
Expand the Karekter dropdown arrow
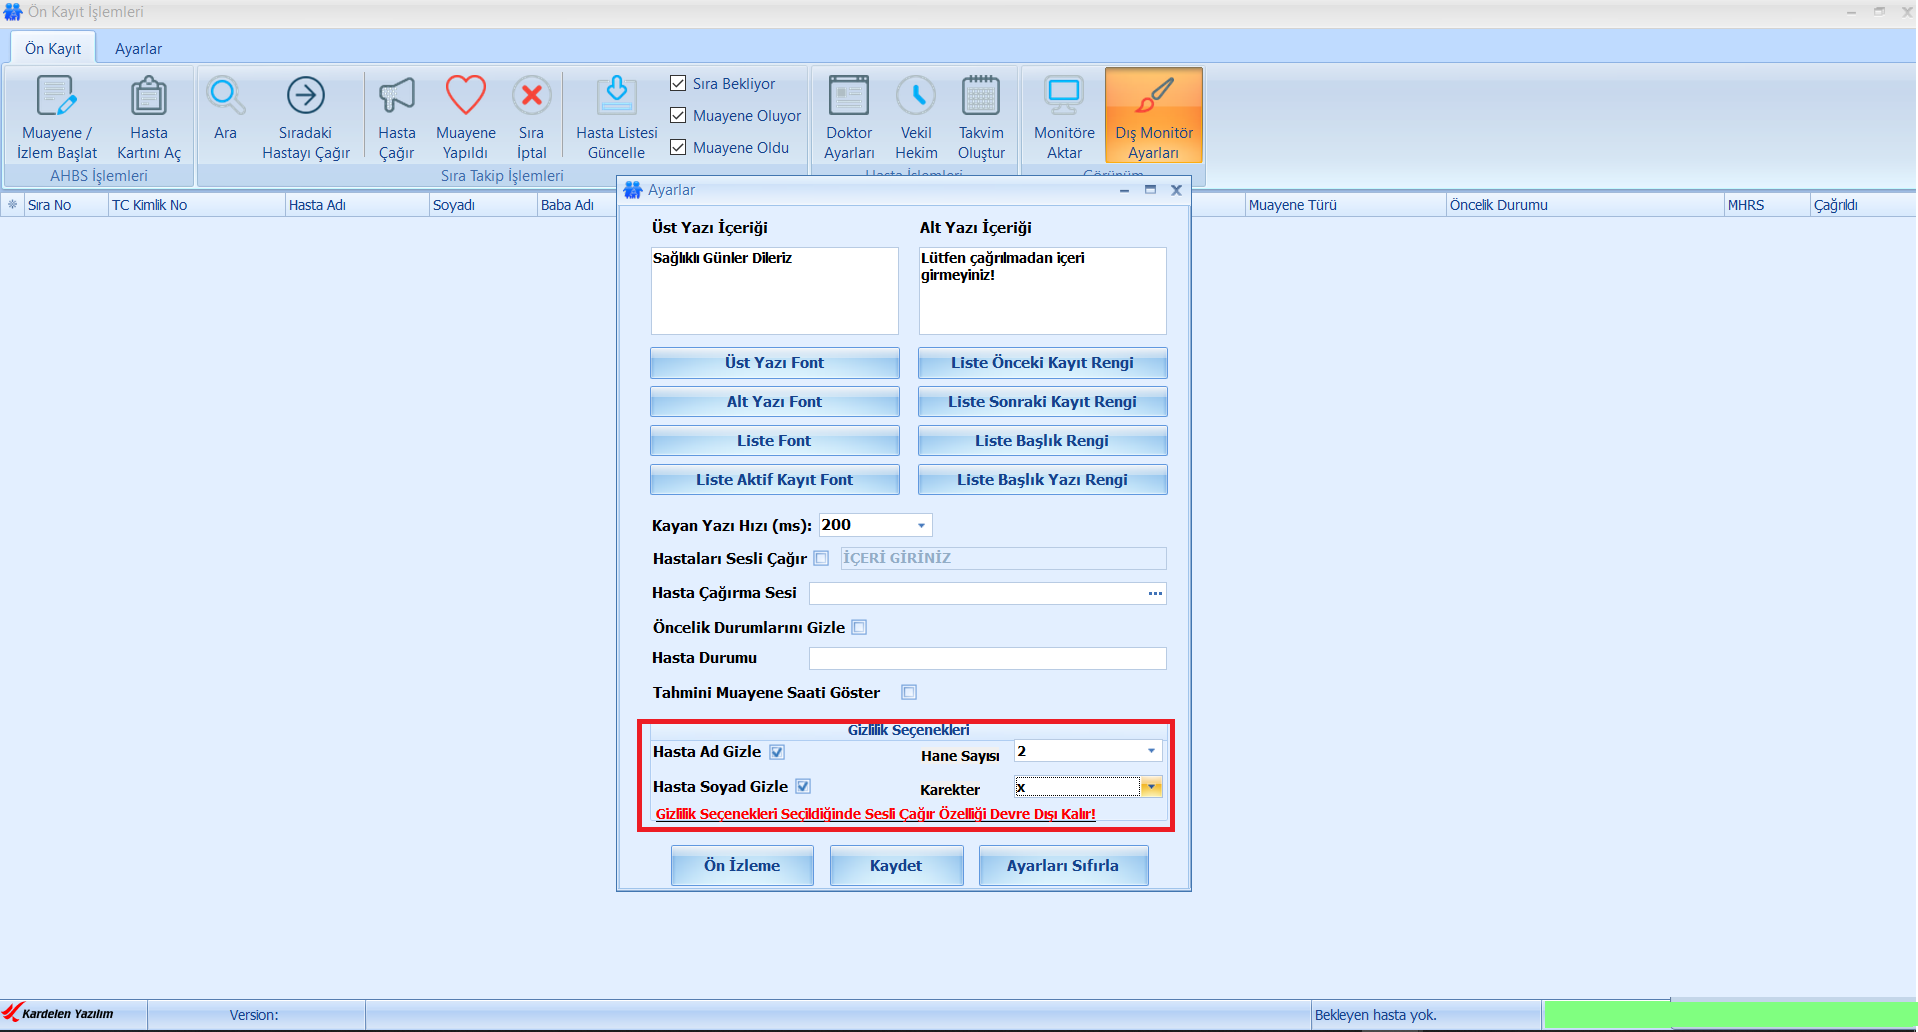1152,787
